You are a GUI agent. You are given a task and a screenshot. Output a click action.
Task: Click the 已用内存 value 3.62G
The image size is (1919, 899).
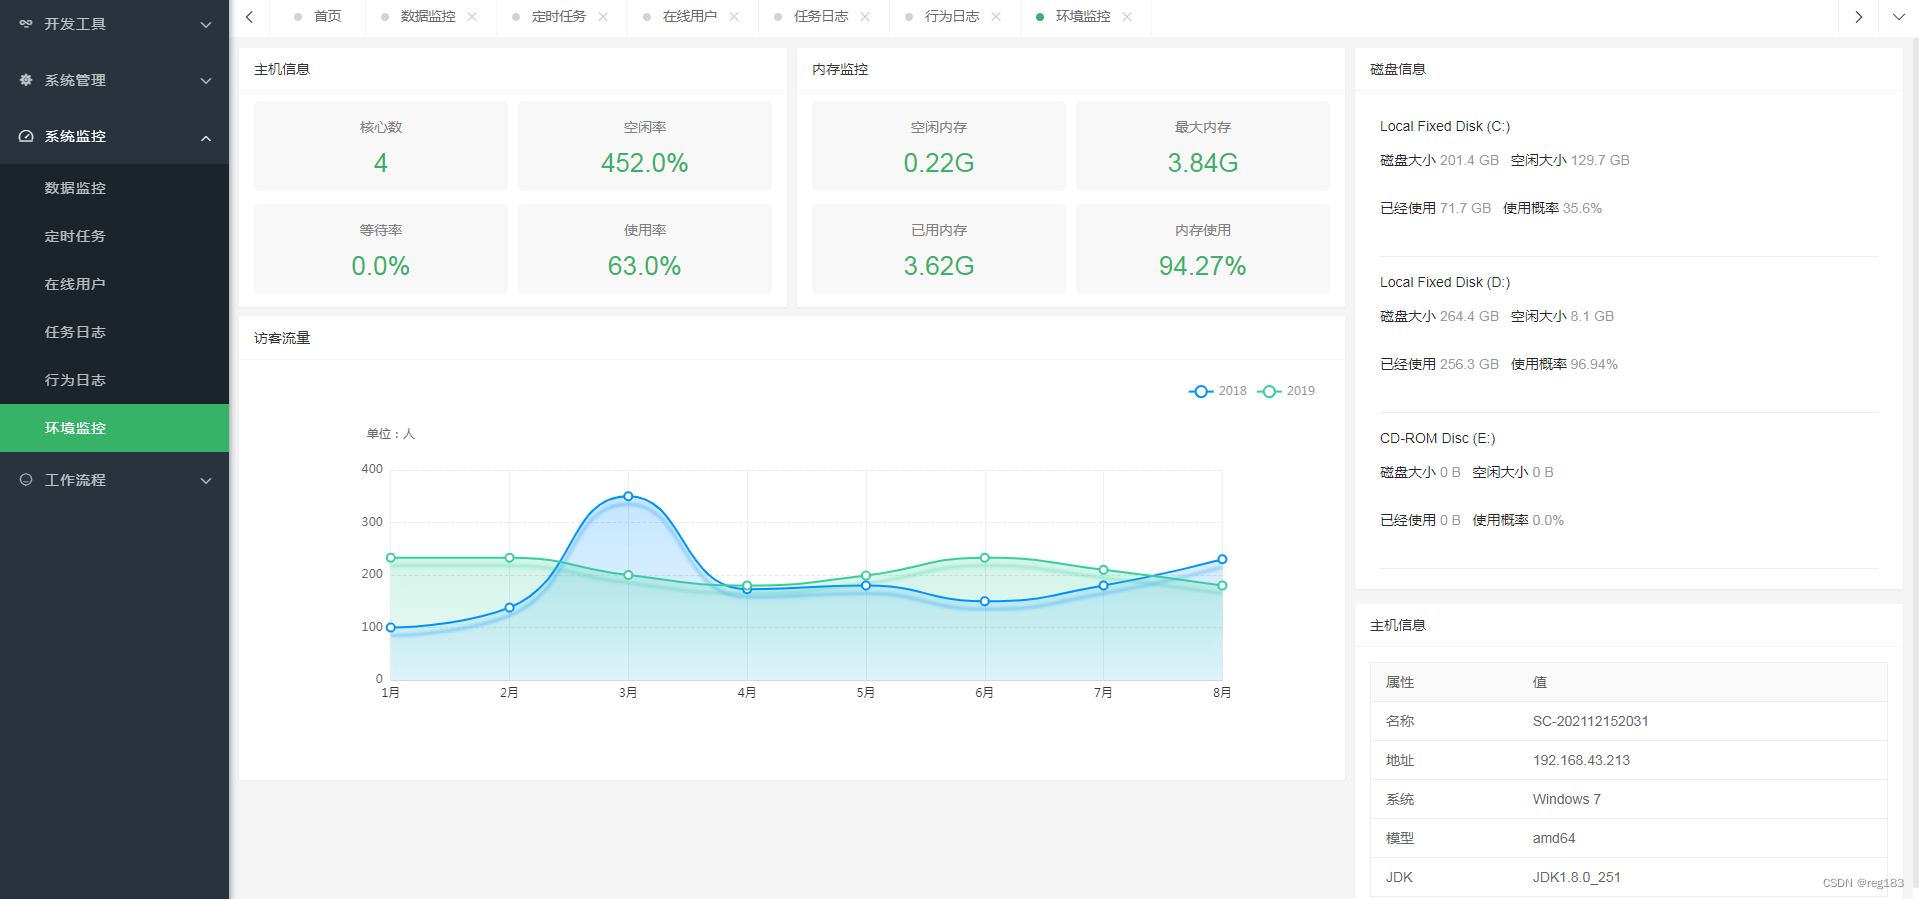939,266
